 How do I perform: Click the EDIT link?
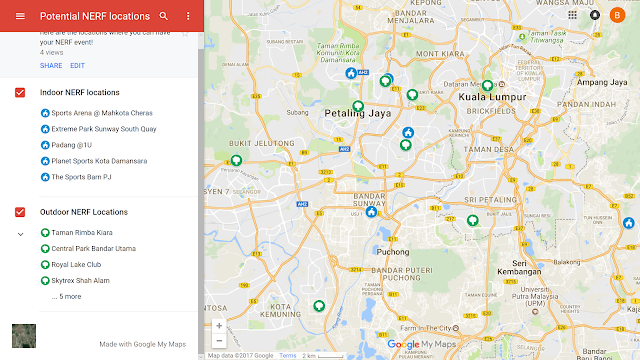(78, 66)
